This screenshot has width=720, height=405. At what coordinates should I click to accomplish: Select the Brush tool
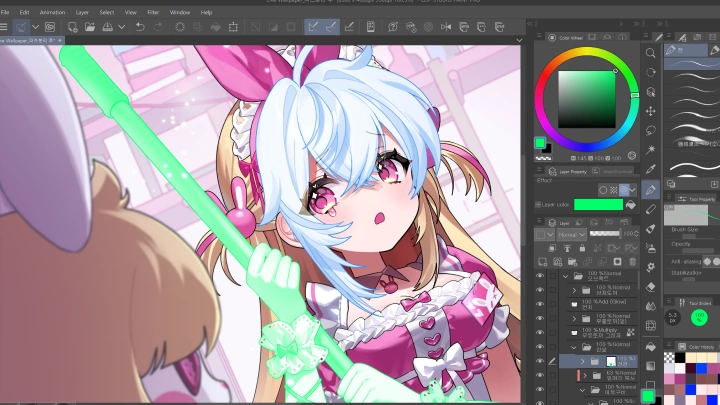(x=650, y=229)
